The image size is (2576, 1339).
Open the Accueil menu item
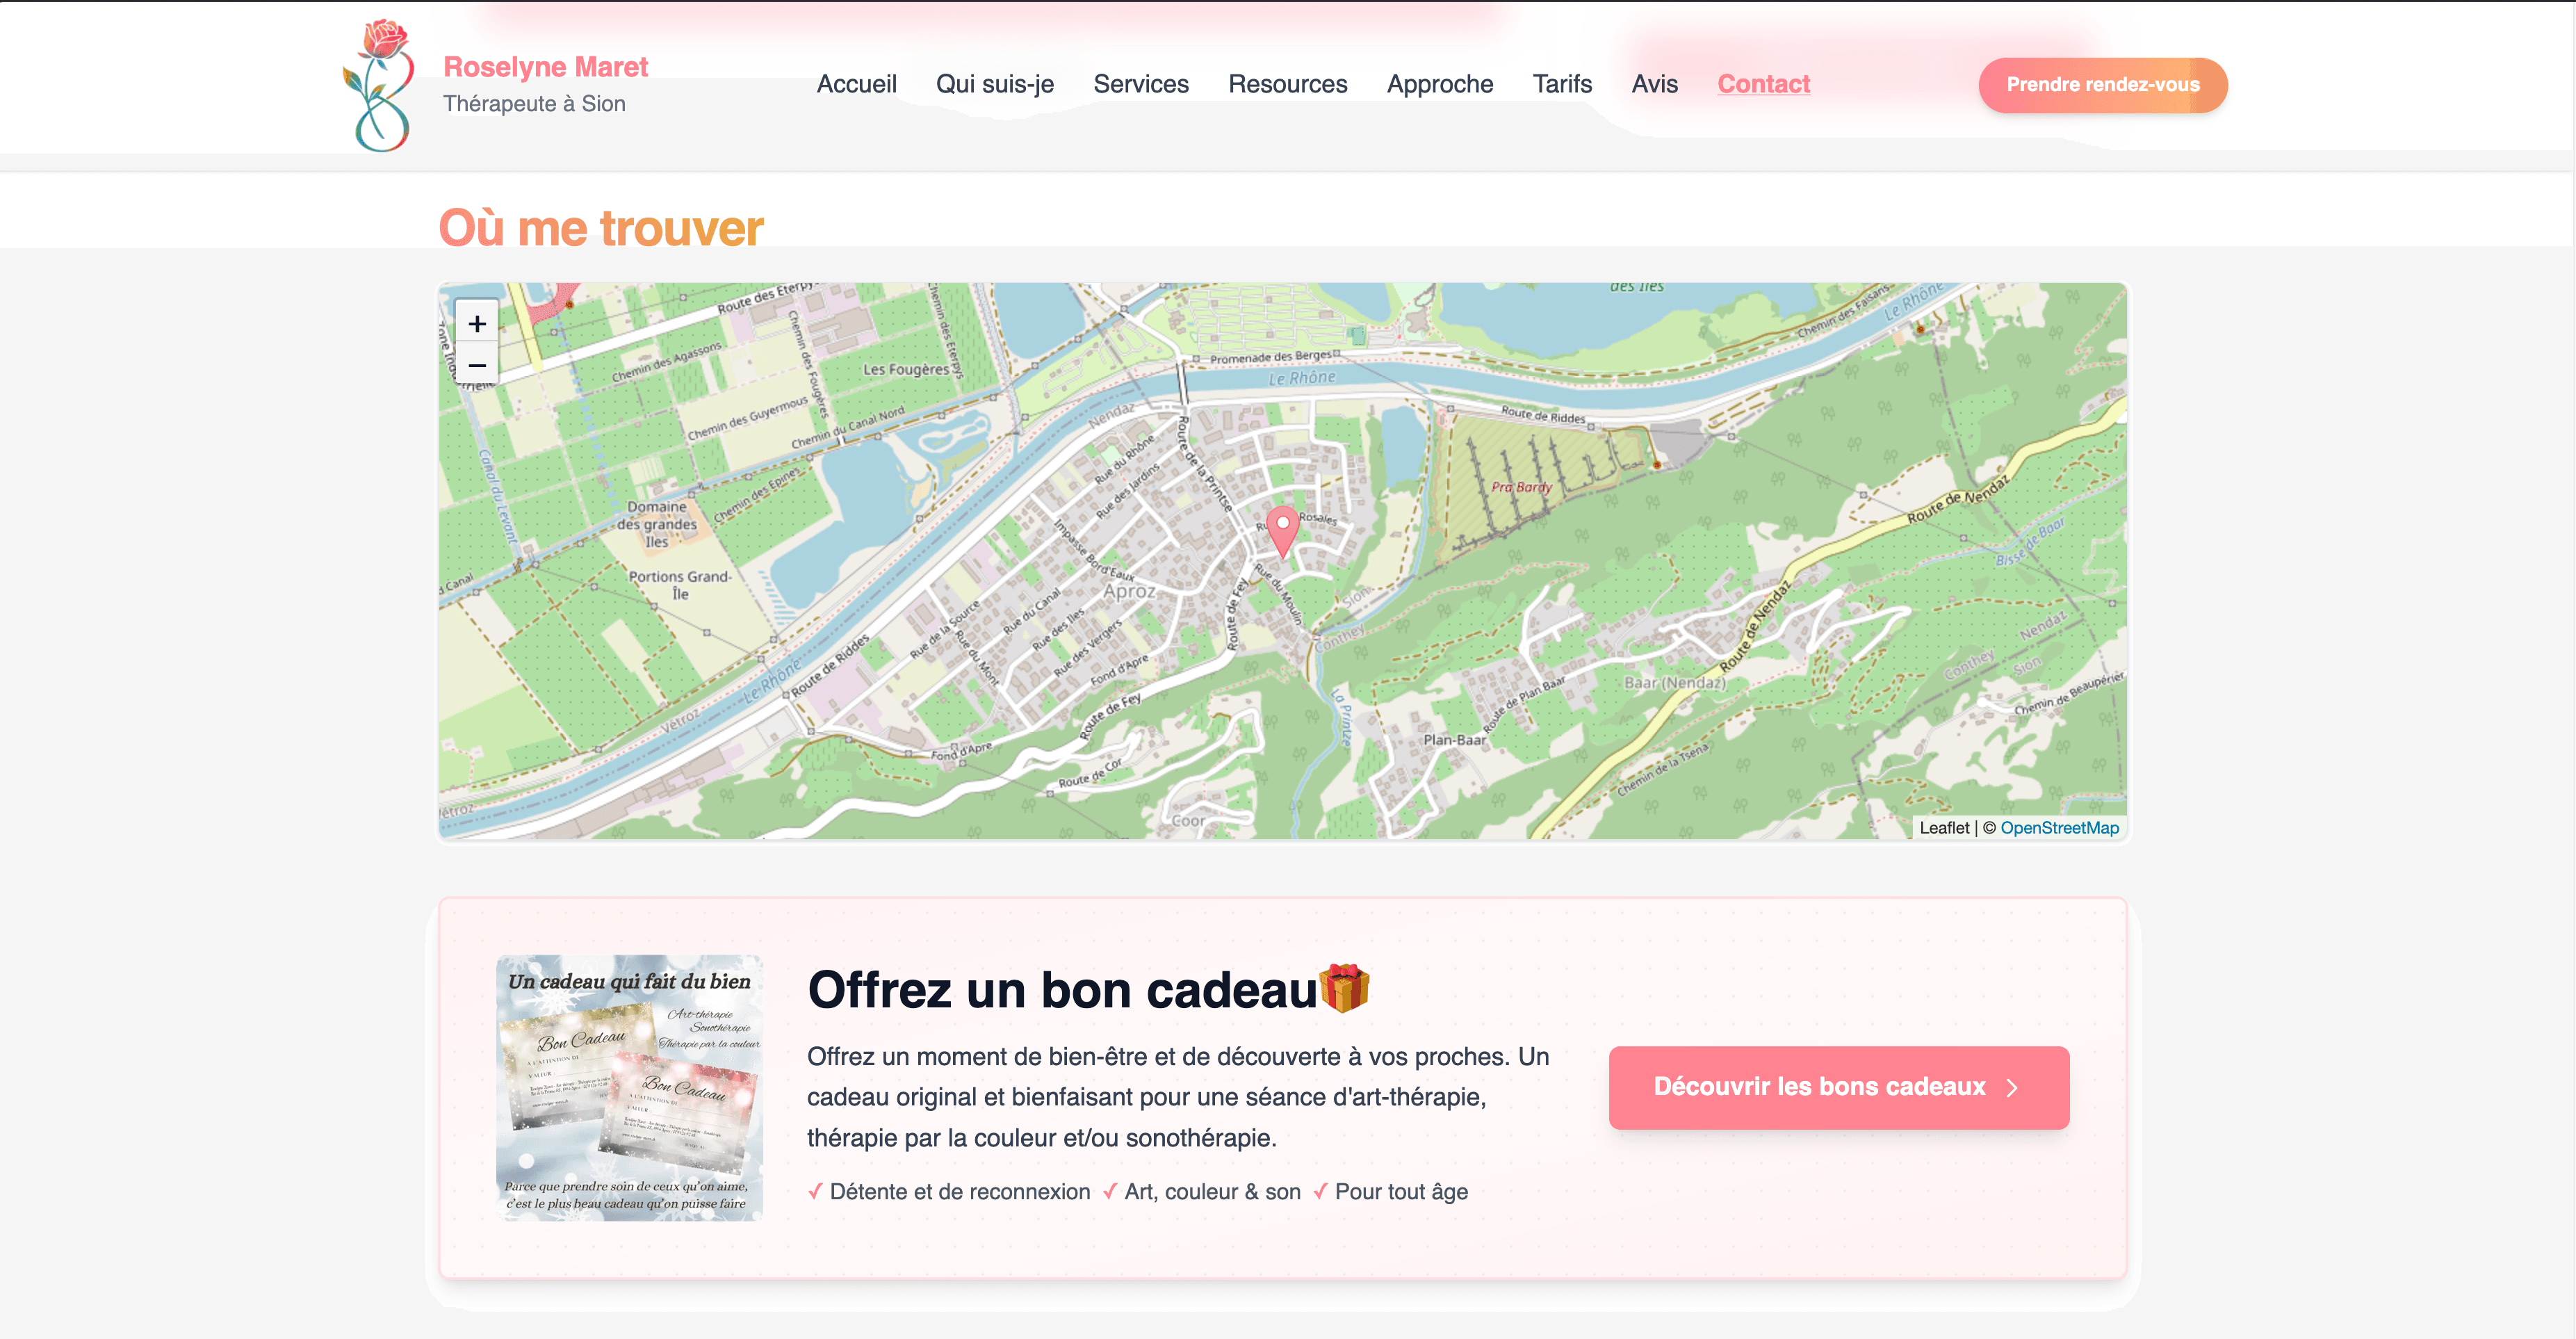(856, 84)
